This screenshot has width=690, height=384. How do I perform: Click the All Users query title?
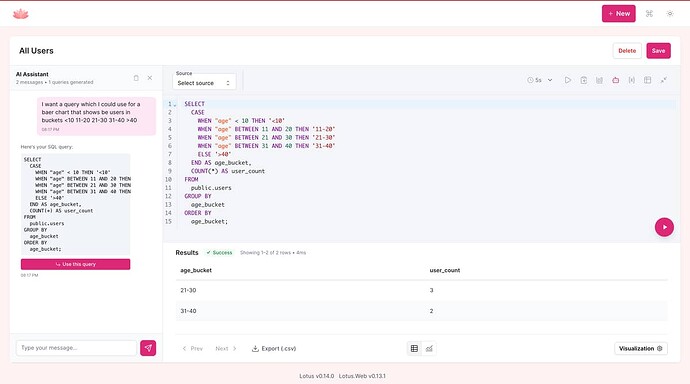click(36, 51)
